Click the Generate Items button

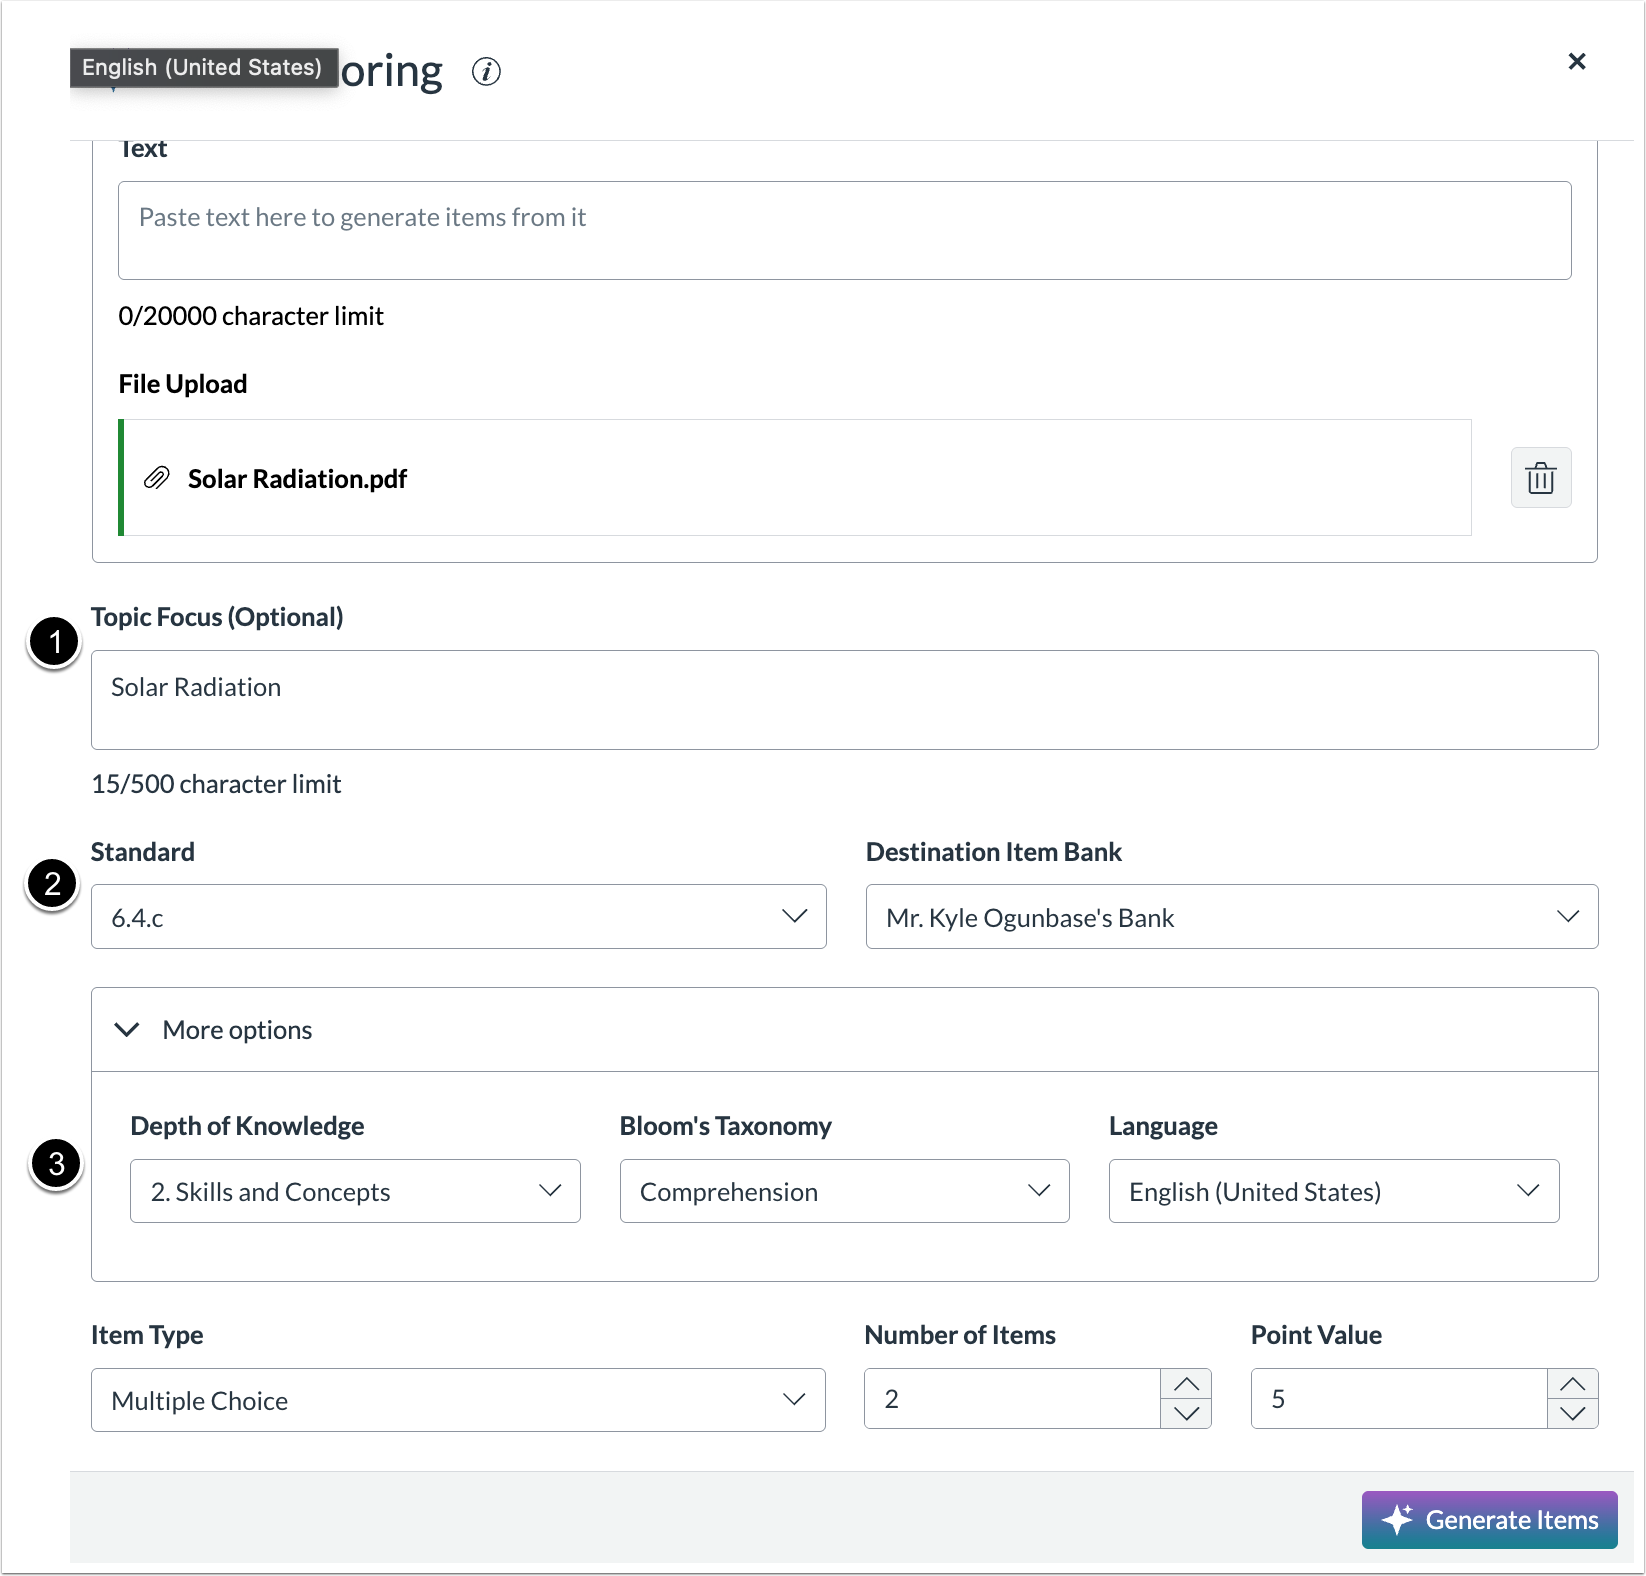pyautogui.click(x=1490, y=1520)
